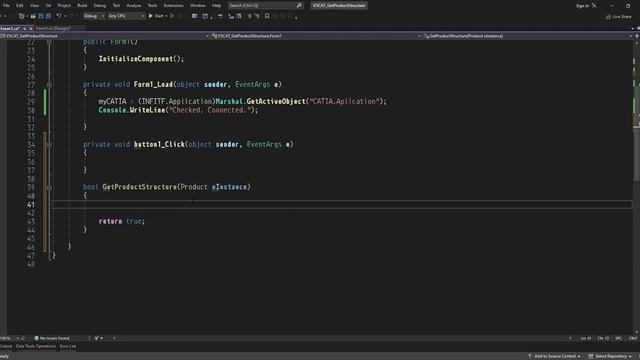Image resolution: width=640 pixels, height=360 pixels.
Task: Click the Console.WriteLine statement
Action: point(178,110)
